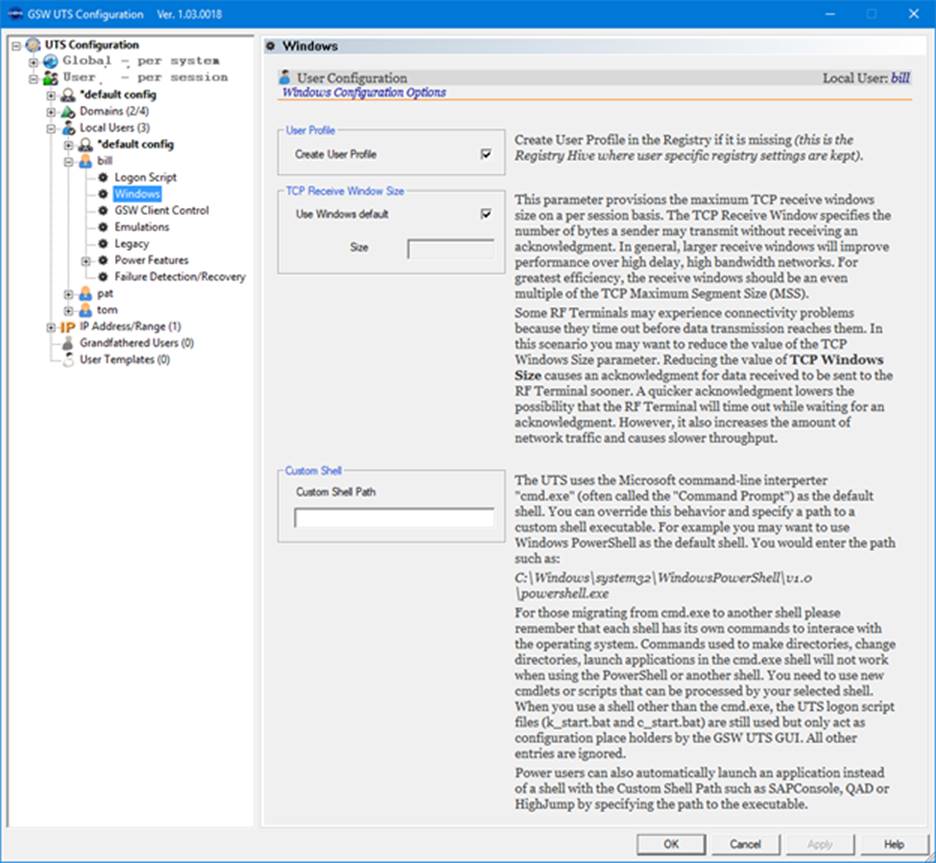Click the gear icon beside Legacy

103,244
